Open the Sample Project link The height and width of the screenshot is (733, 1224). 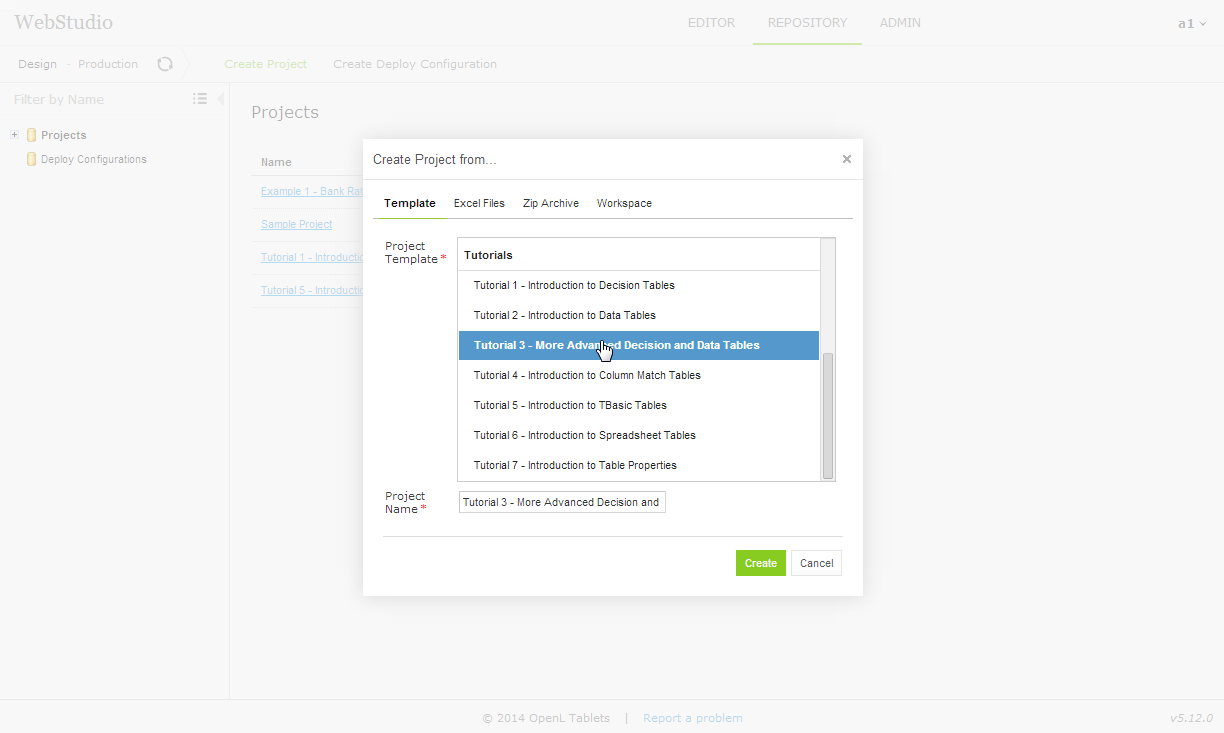click(296, 224)
